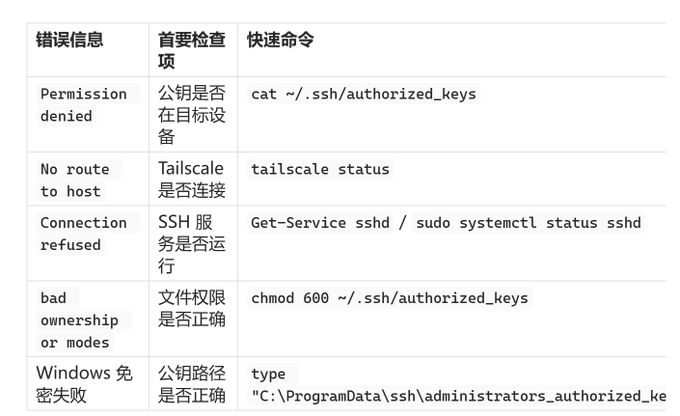Select the "cat ~/.ssh/authorized_keys" command
The width and height of the screenshot is (680, 416).
363,94
